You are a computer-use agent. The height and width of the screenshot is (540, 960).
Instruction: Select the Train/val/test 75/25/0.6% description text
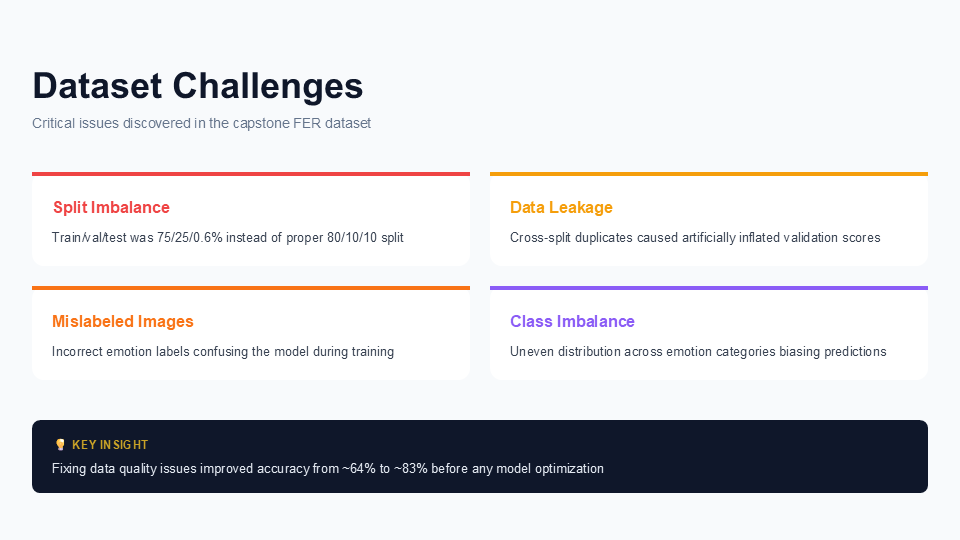click(x=228, y=238)
